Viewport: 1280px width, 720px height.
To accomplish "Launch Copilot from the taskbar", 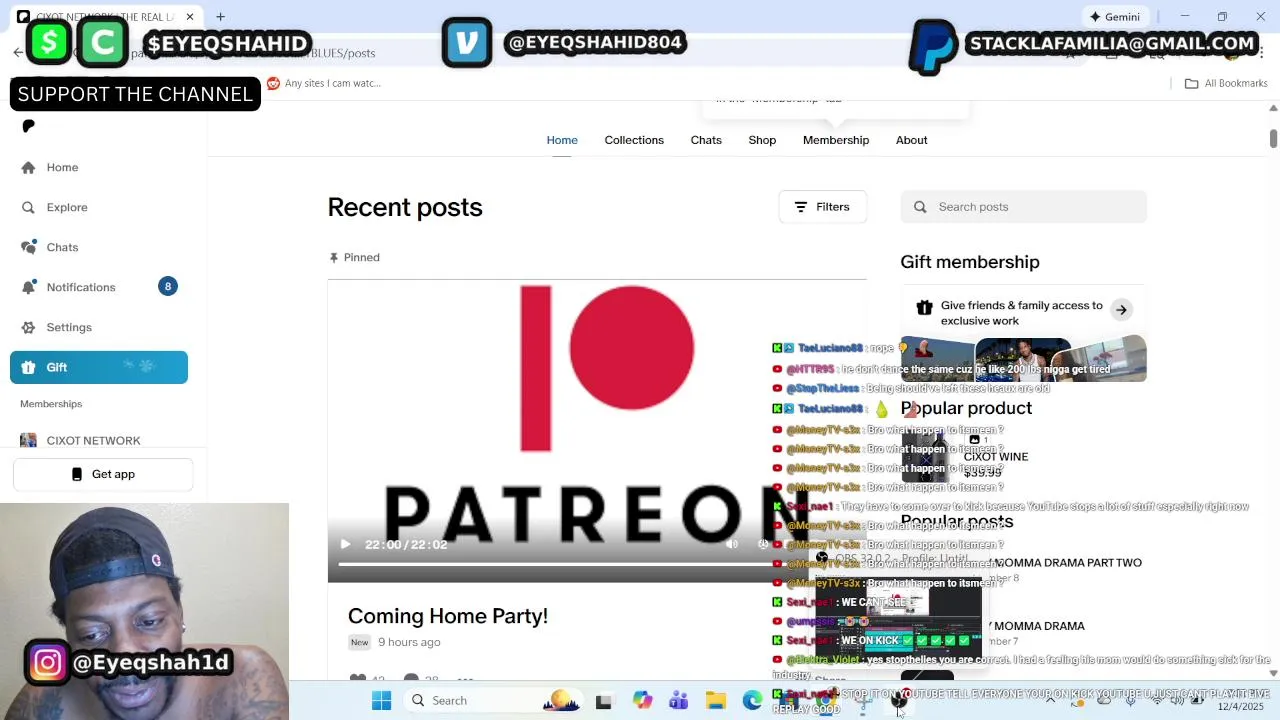I will (x=642, y=701).
